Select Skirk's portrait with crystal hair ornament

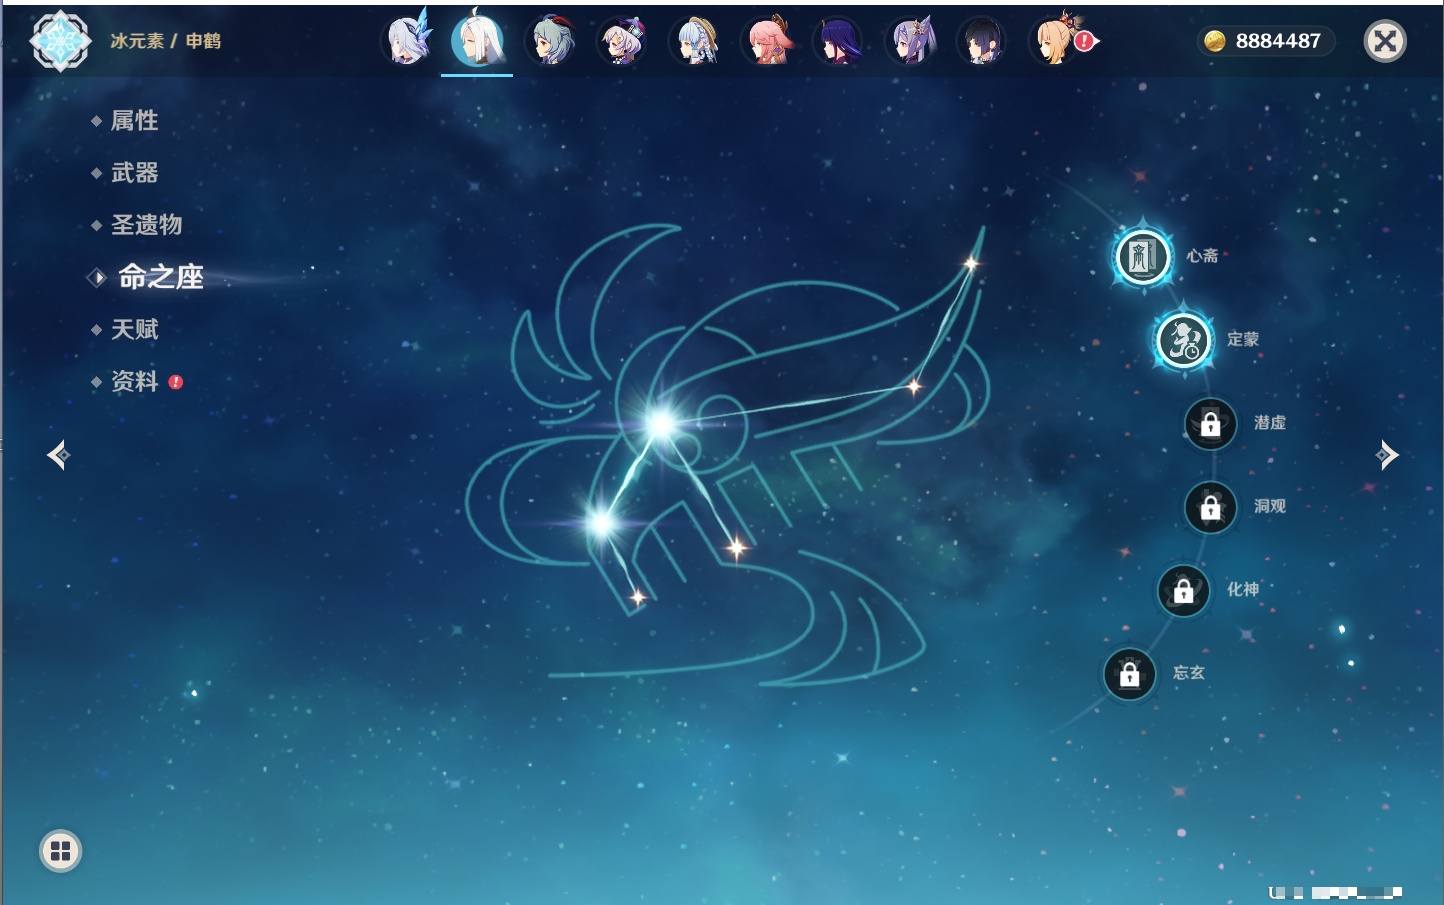point(407,42)
